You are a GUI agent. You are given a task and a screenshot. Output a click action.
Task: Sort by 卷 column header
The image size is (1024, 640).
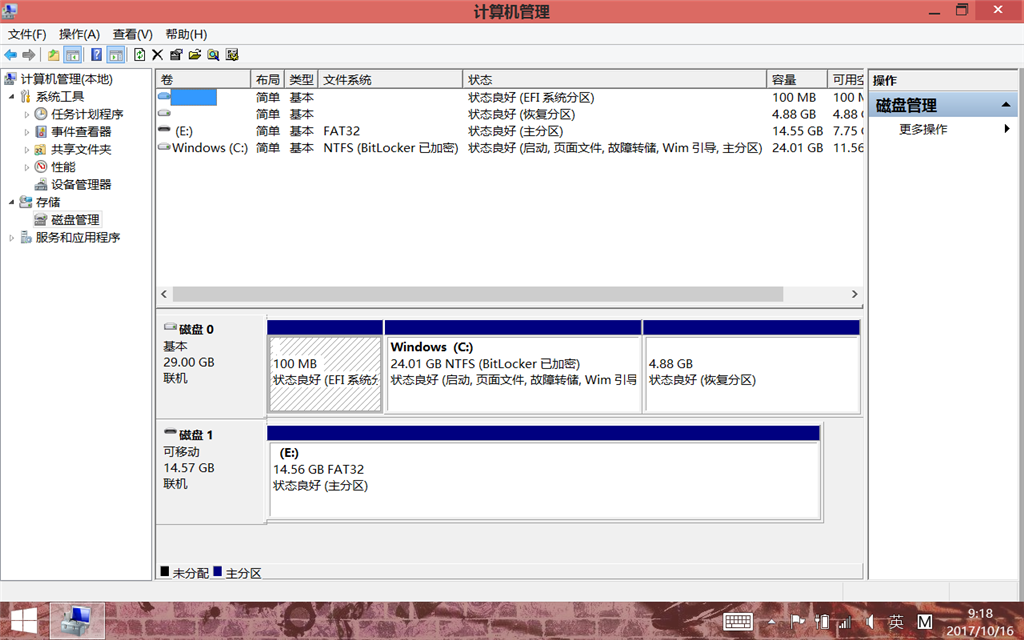click(203, 80)
